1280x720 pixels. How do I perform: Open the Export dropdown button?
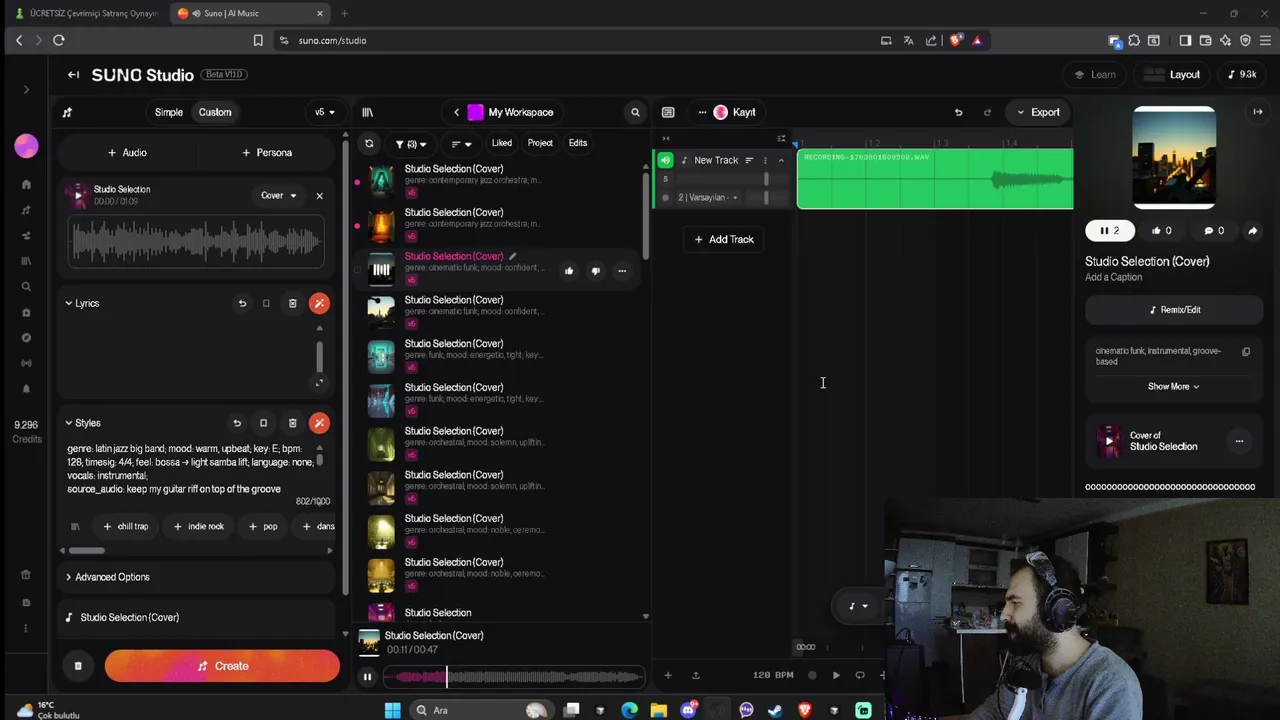(x=1038, y=112)
